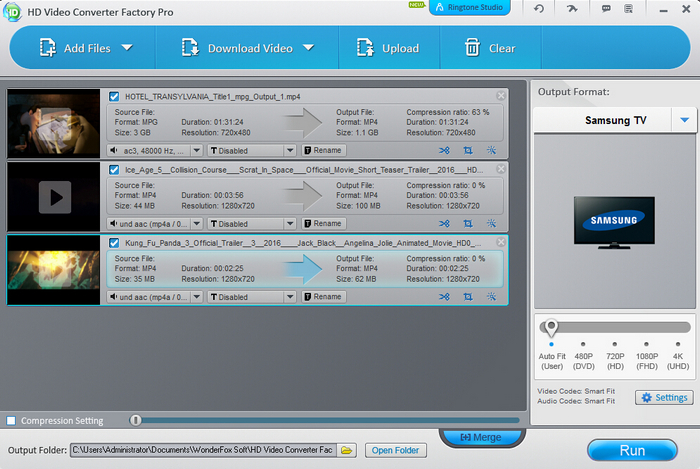This screenshot has width=700, height=469.
Task: Rename the HOTEL_TRANSYLVANIA output file
Action: pyautogui.click(x=324, y=150)
